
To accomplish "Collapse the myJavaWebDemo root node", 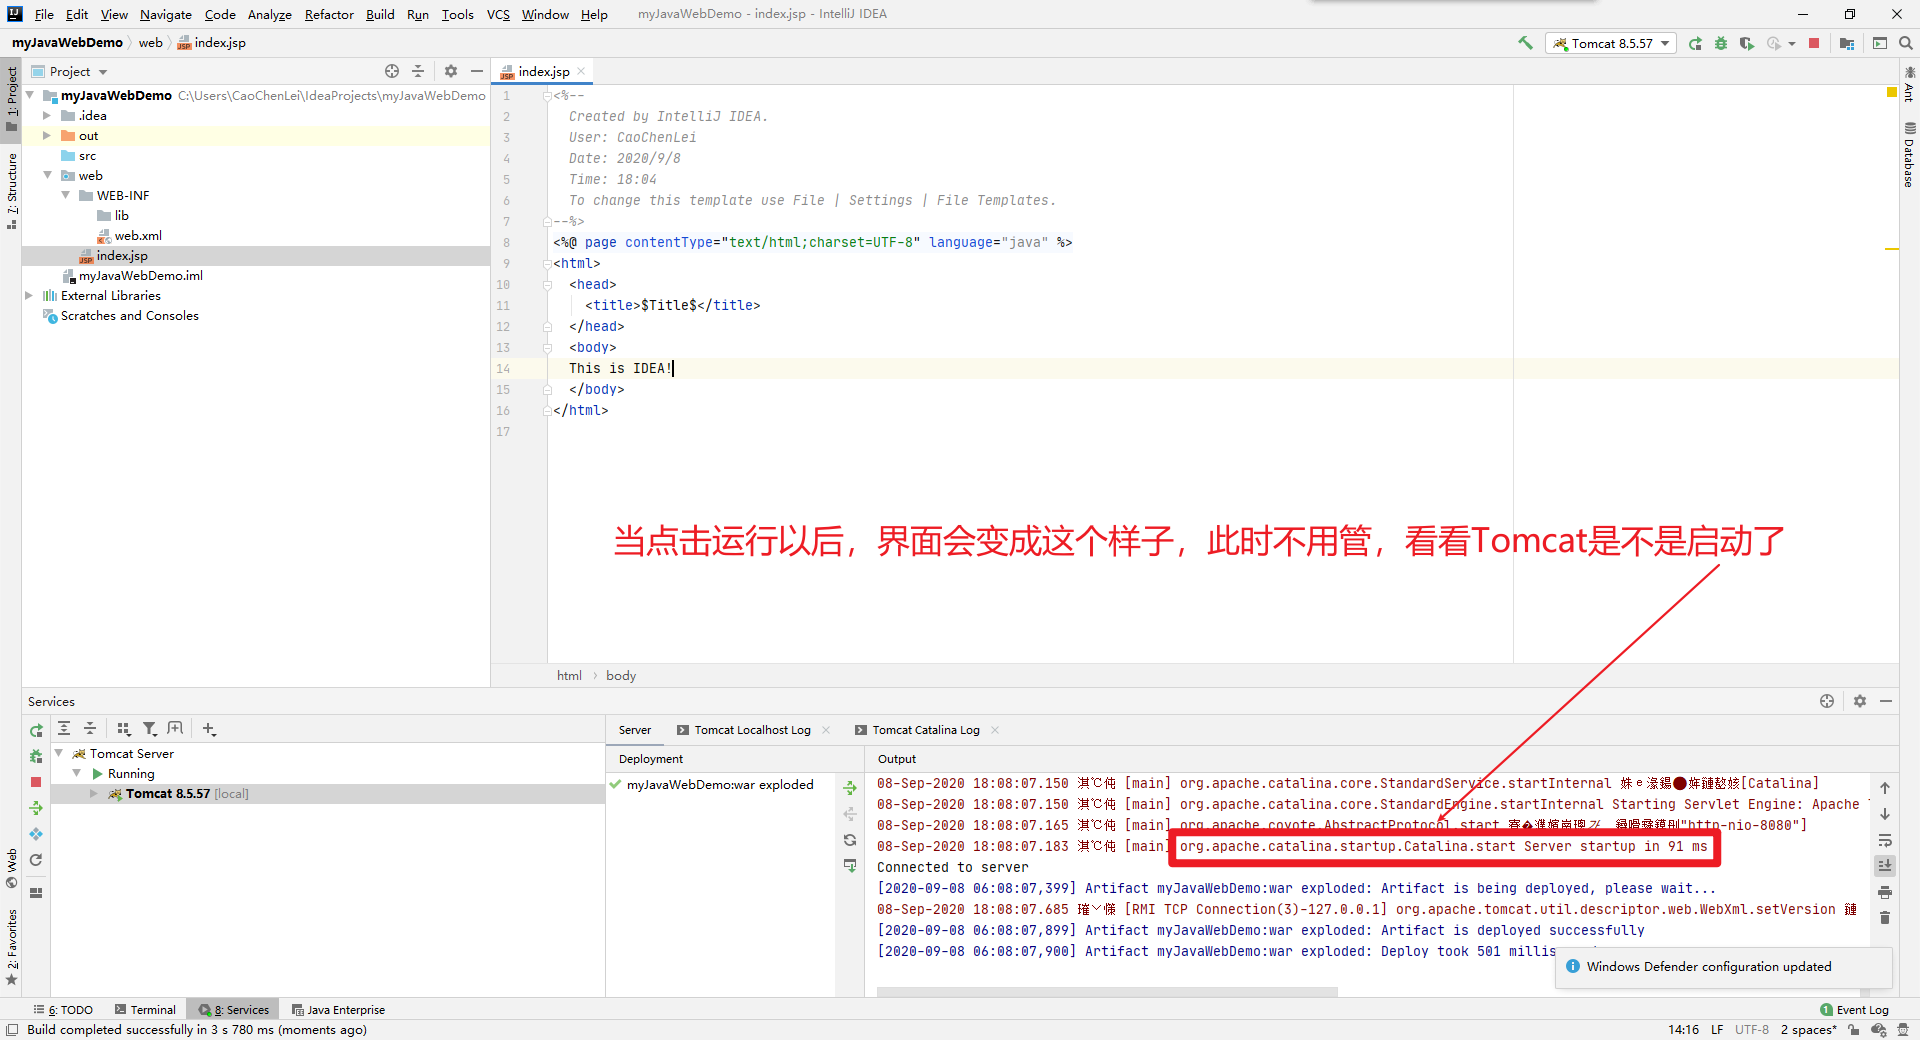I will [30, 95].
